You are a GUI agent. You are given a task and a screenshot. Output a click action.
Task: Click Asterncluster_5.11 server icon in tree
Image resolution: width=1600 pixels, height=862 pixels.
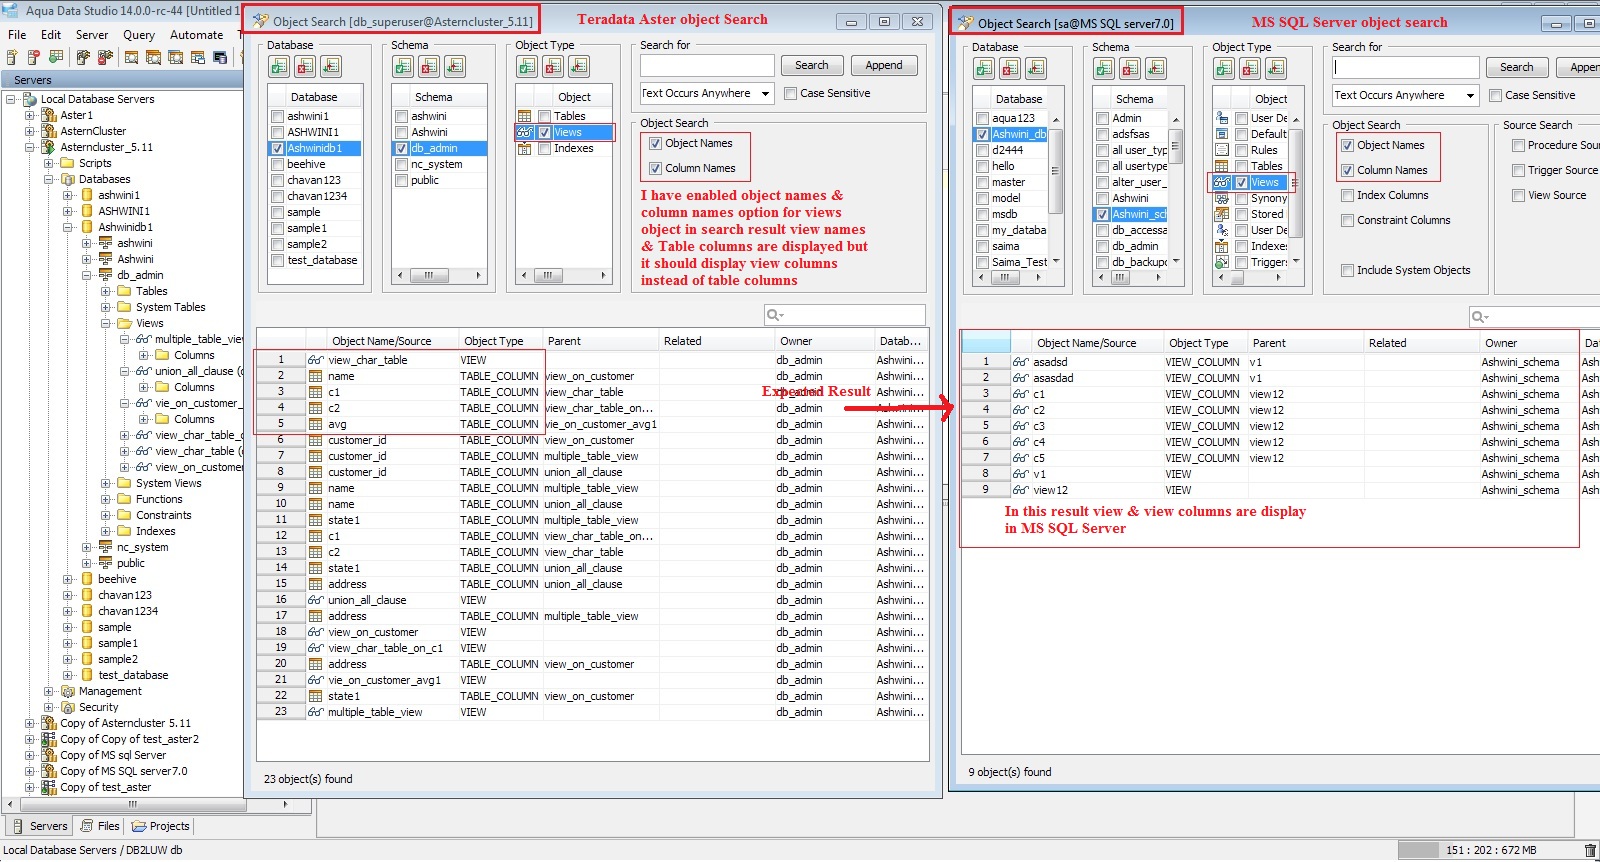48,147
